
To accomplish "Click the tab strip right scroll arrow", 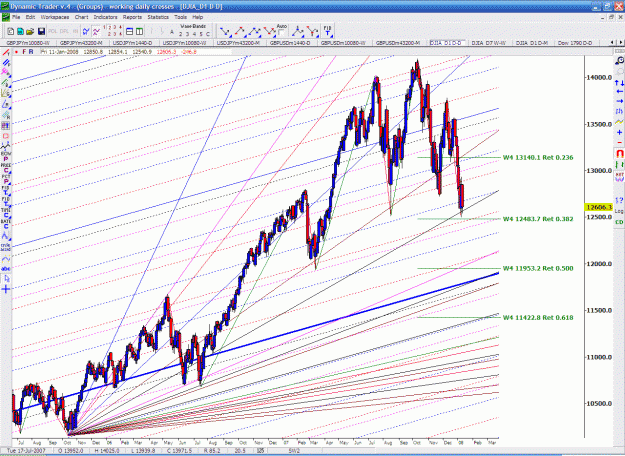I will click(x=620, y=42).
